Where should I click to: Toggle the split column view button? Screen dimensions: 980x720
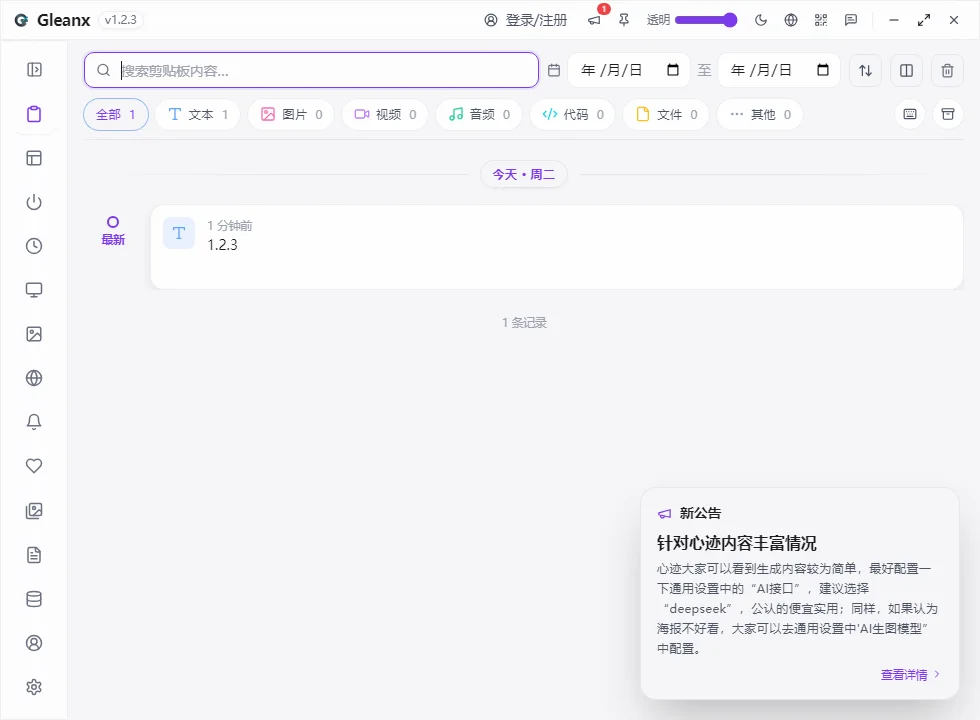point(906,70)
